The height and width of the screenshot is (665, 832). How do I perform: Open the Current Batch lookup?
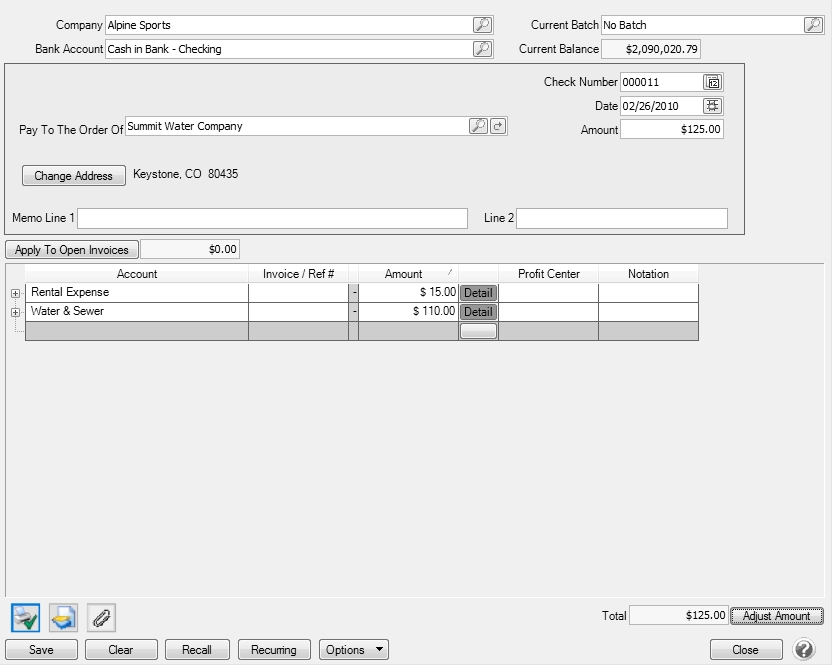(813, 25)
